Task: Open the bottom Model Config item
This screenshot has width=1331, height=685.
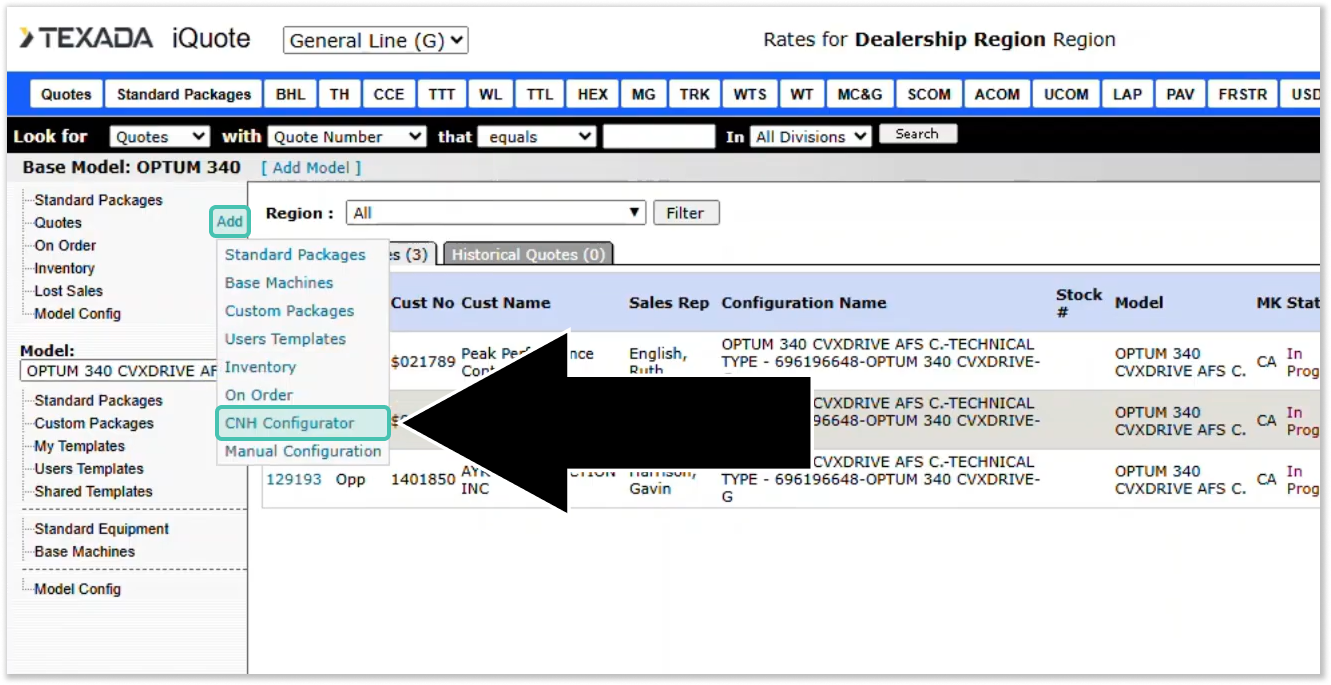Action: pyautogui.click(x=77, y=589)
